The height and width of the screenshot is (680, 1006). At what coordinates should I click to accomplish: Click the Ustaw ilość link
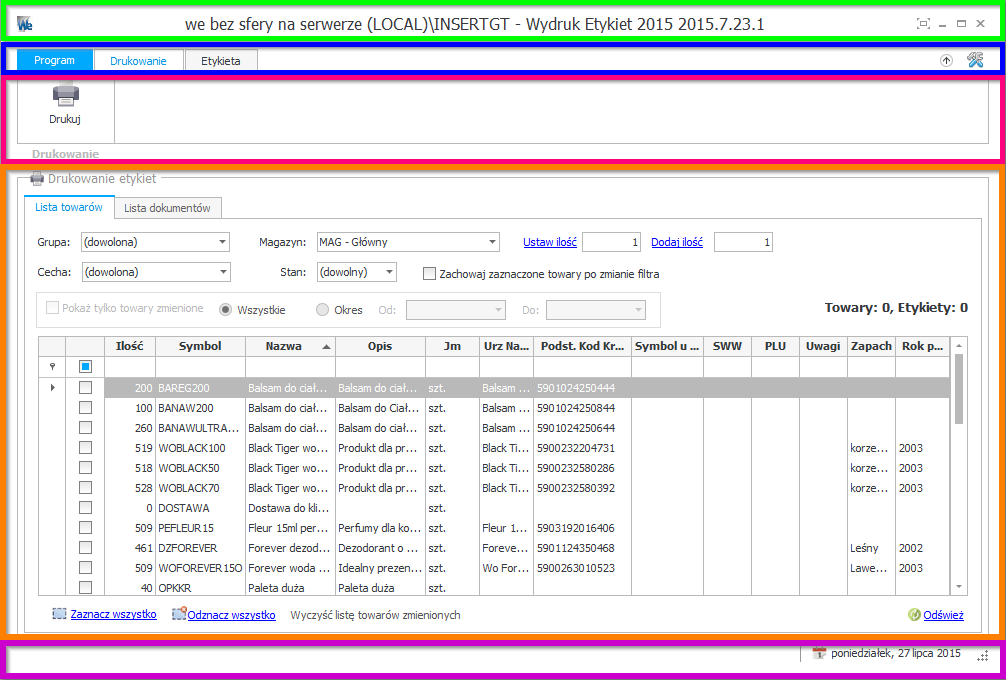pos(550,242)
